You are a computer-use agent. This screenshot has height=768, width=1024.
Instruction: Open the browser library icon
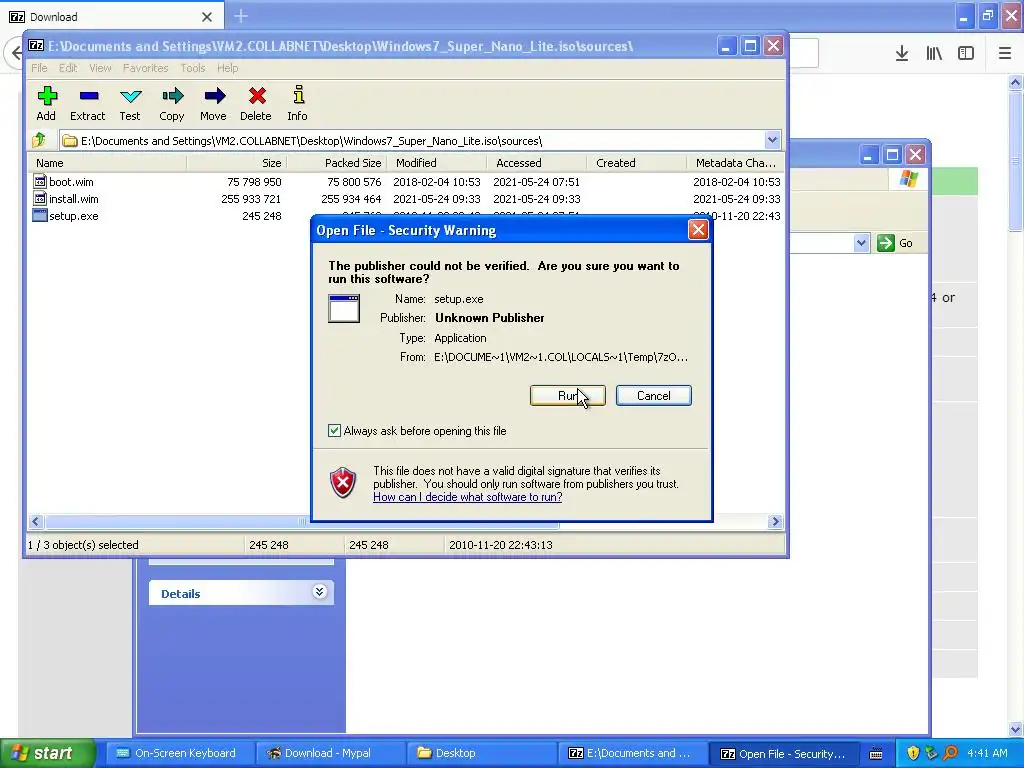934,54
